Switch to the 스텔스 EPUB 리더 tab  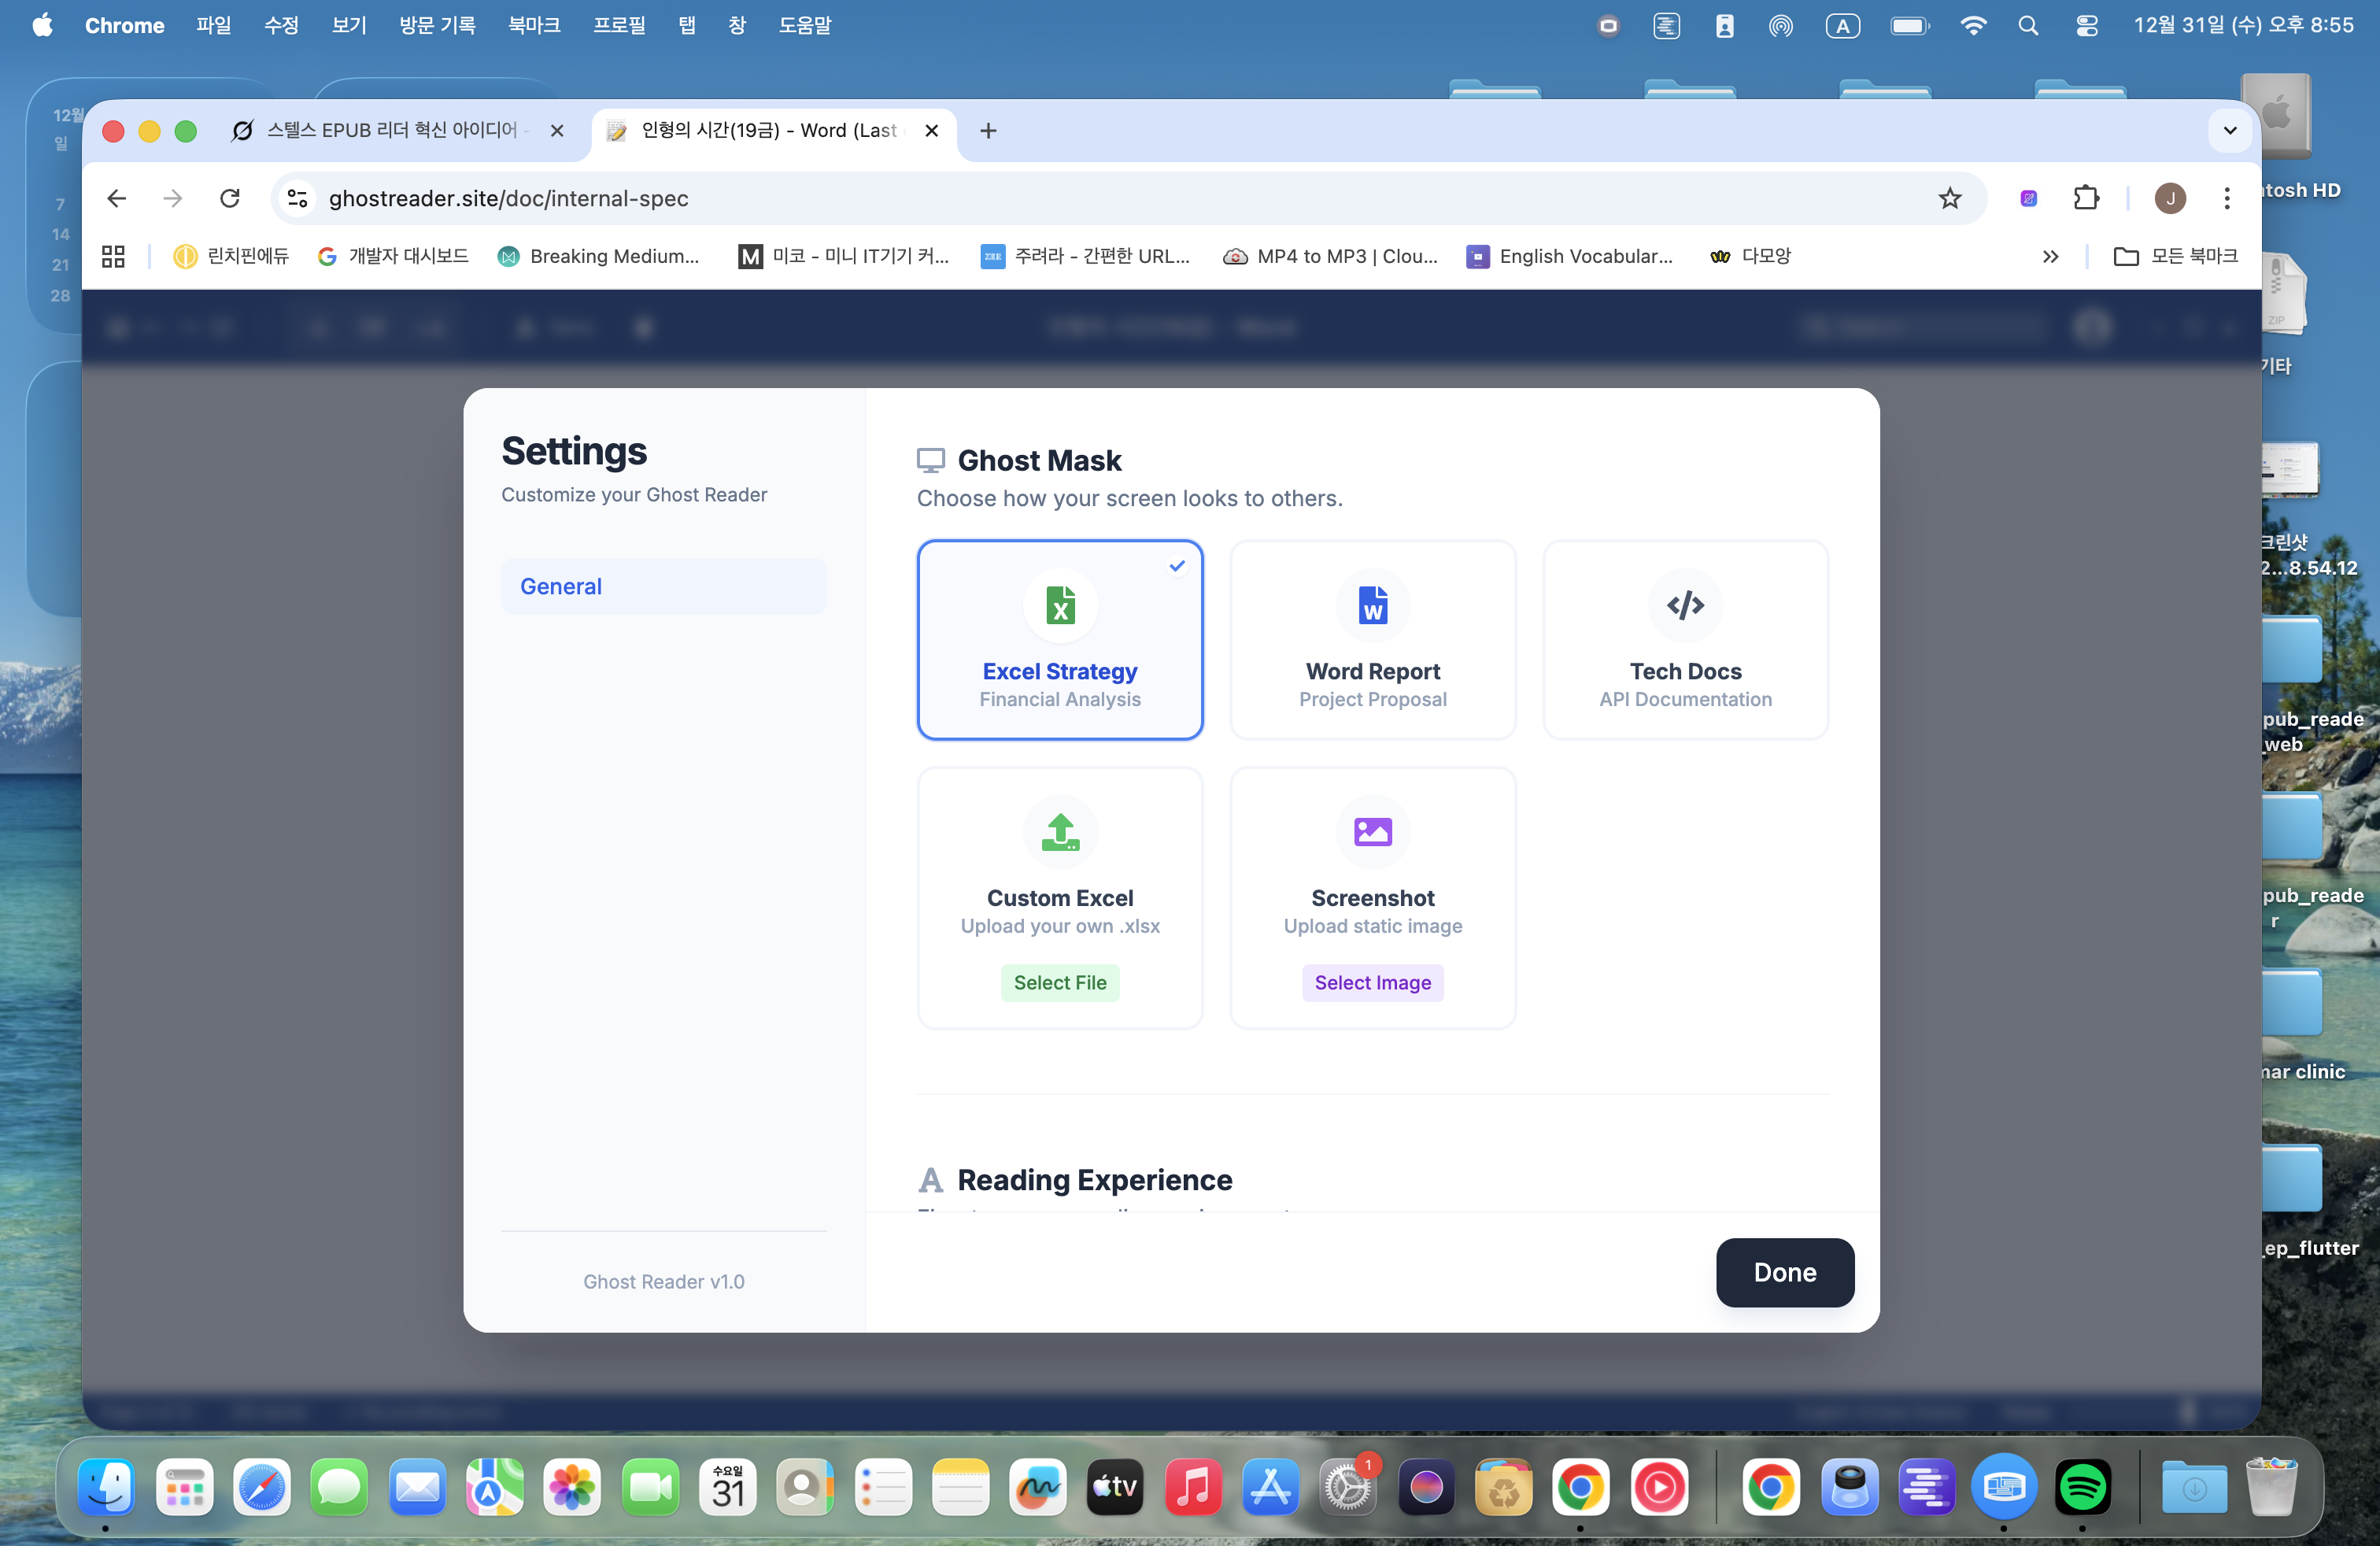tap(392, 131)
